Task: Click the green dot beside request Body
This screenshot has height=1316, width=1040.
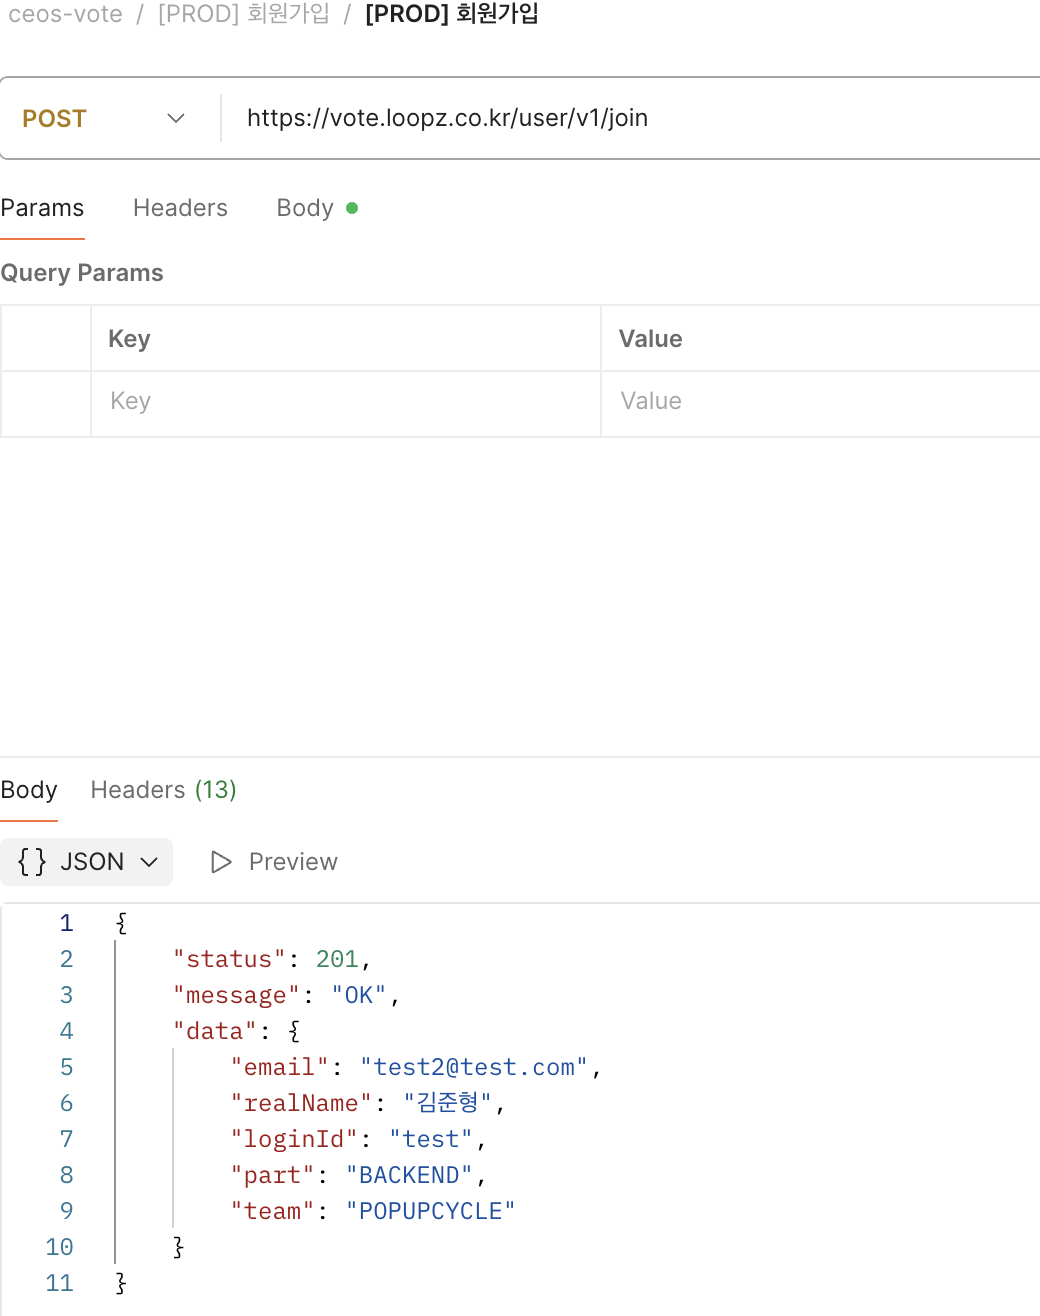Action: [x=352, y=208]
